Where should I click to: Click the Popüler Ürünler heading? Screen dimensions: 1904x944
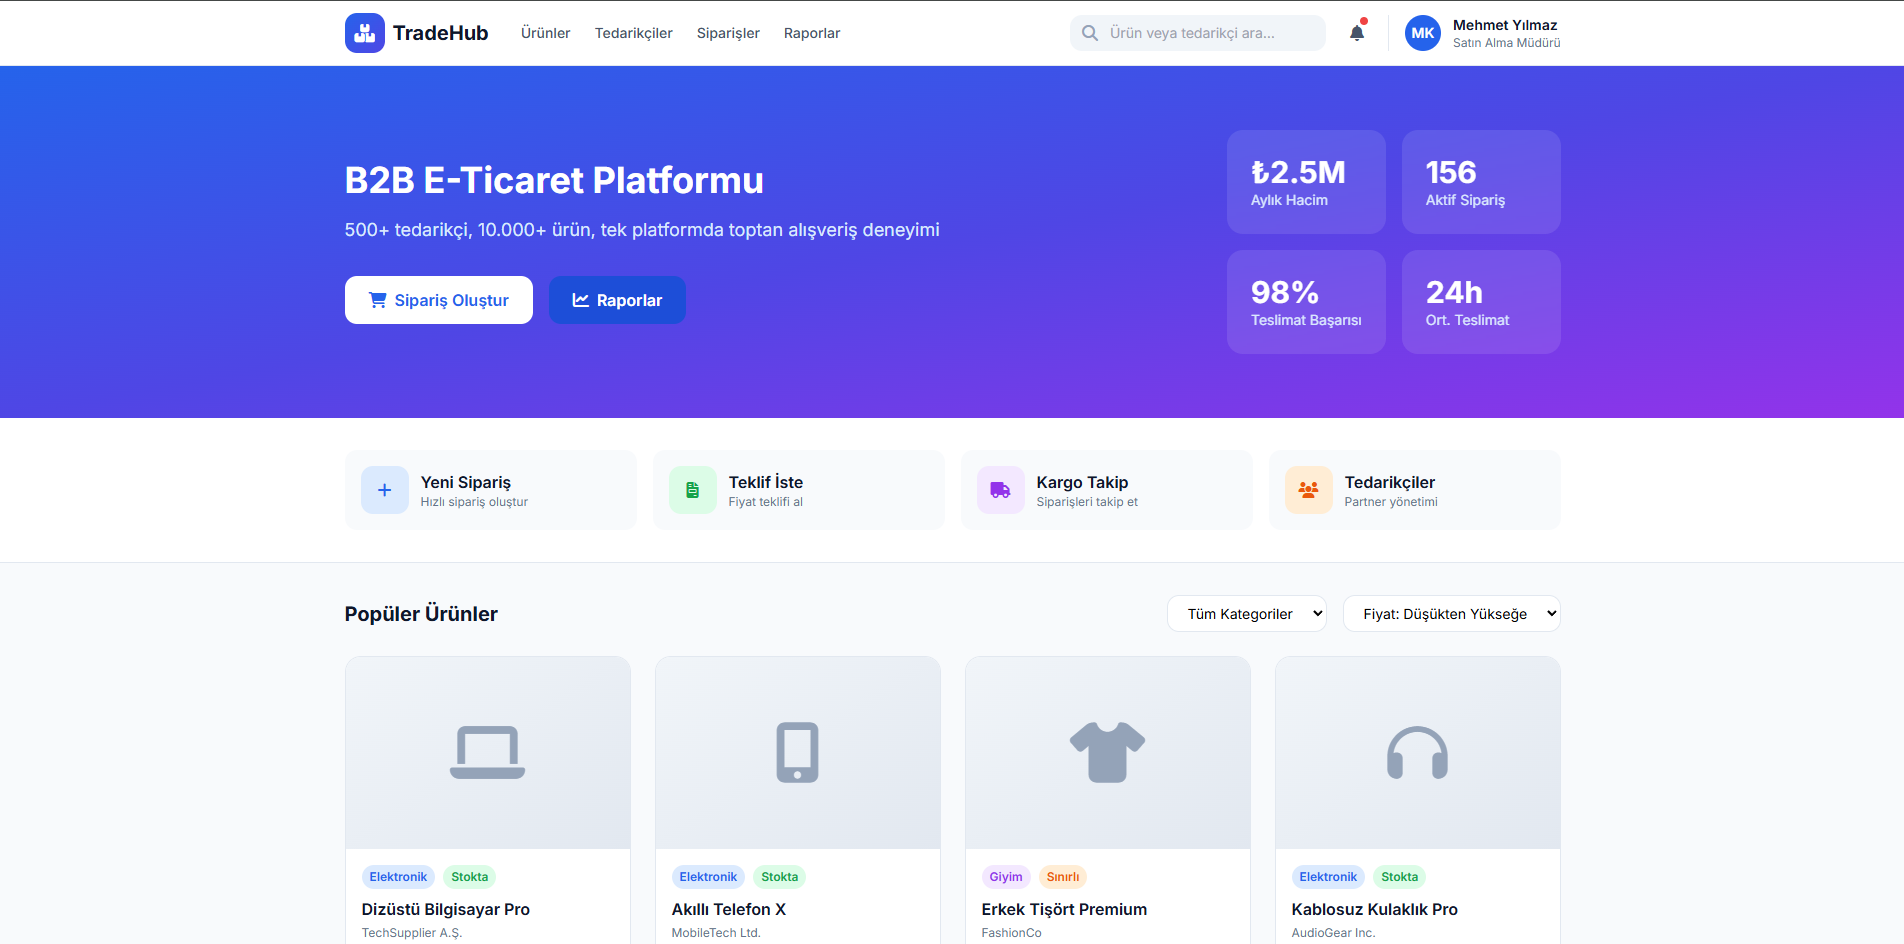tap(421, 614)
